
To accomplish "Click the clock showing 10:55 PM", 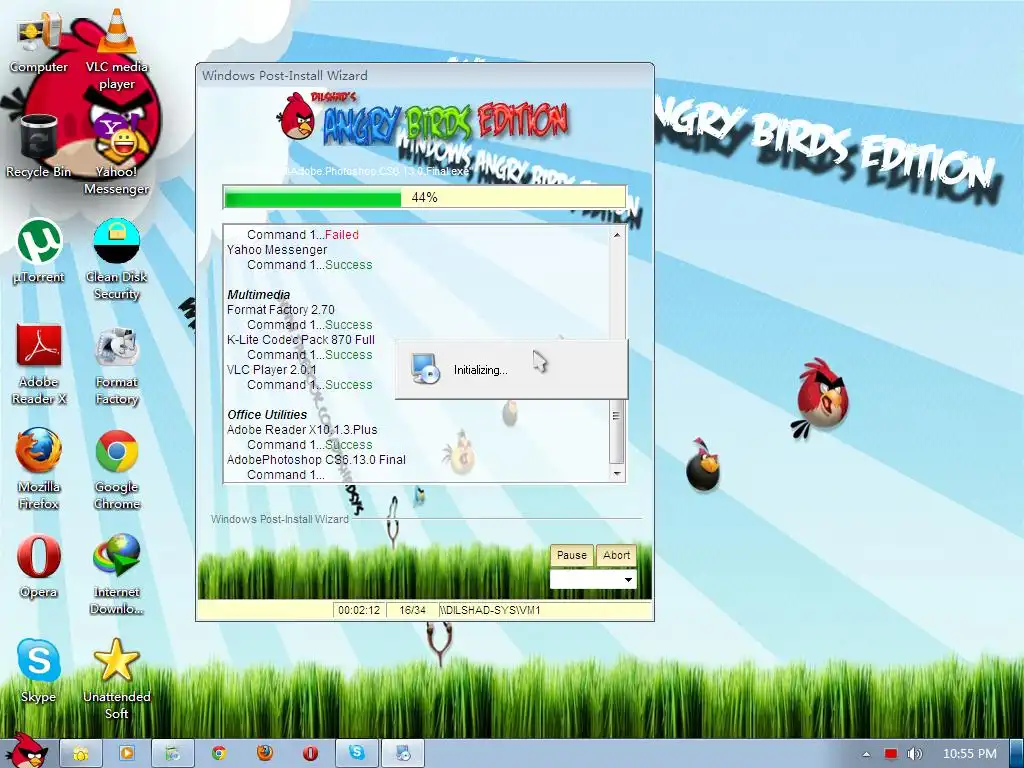I will pyautogui.click(x=970, y=754).
